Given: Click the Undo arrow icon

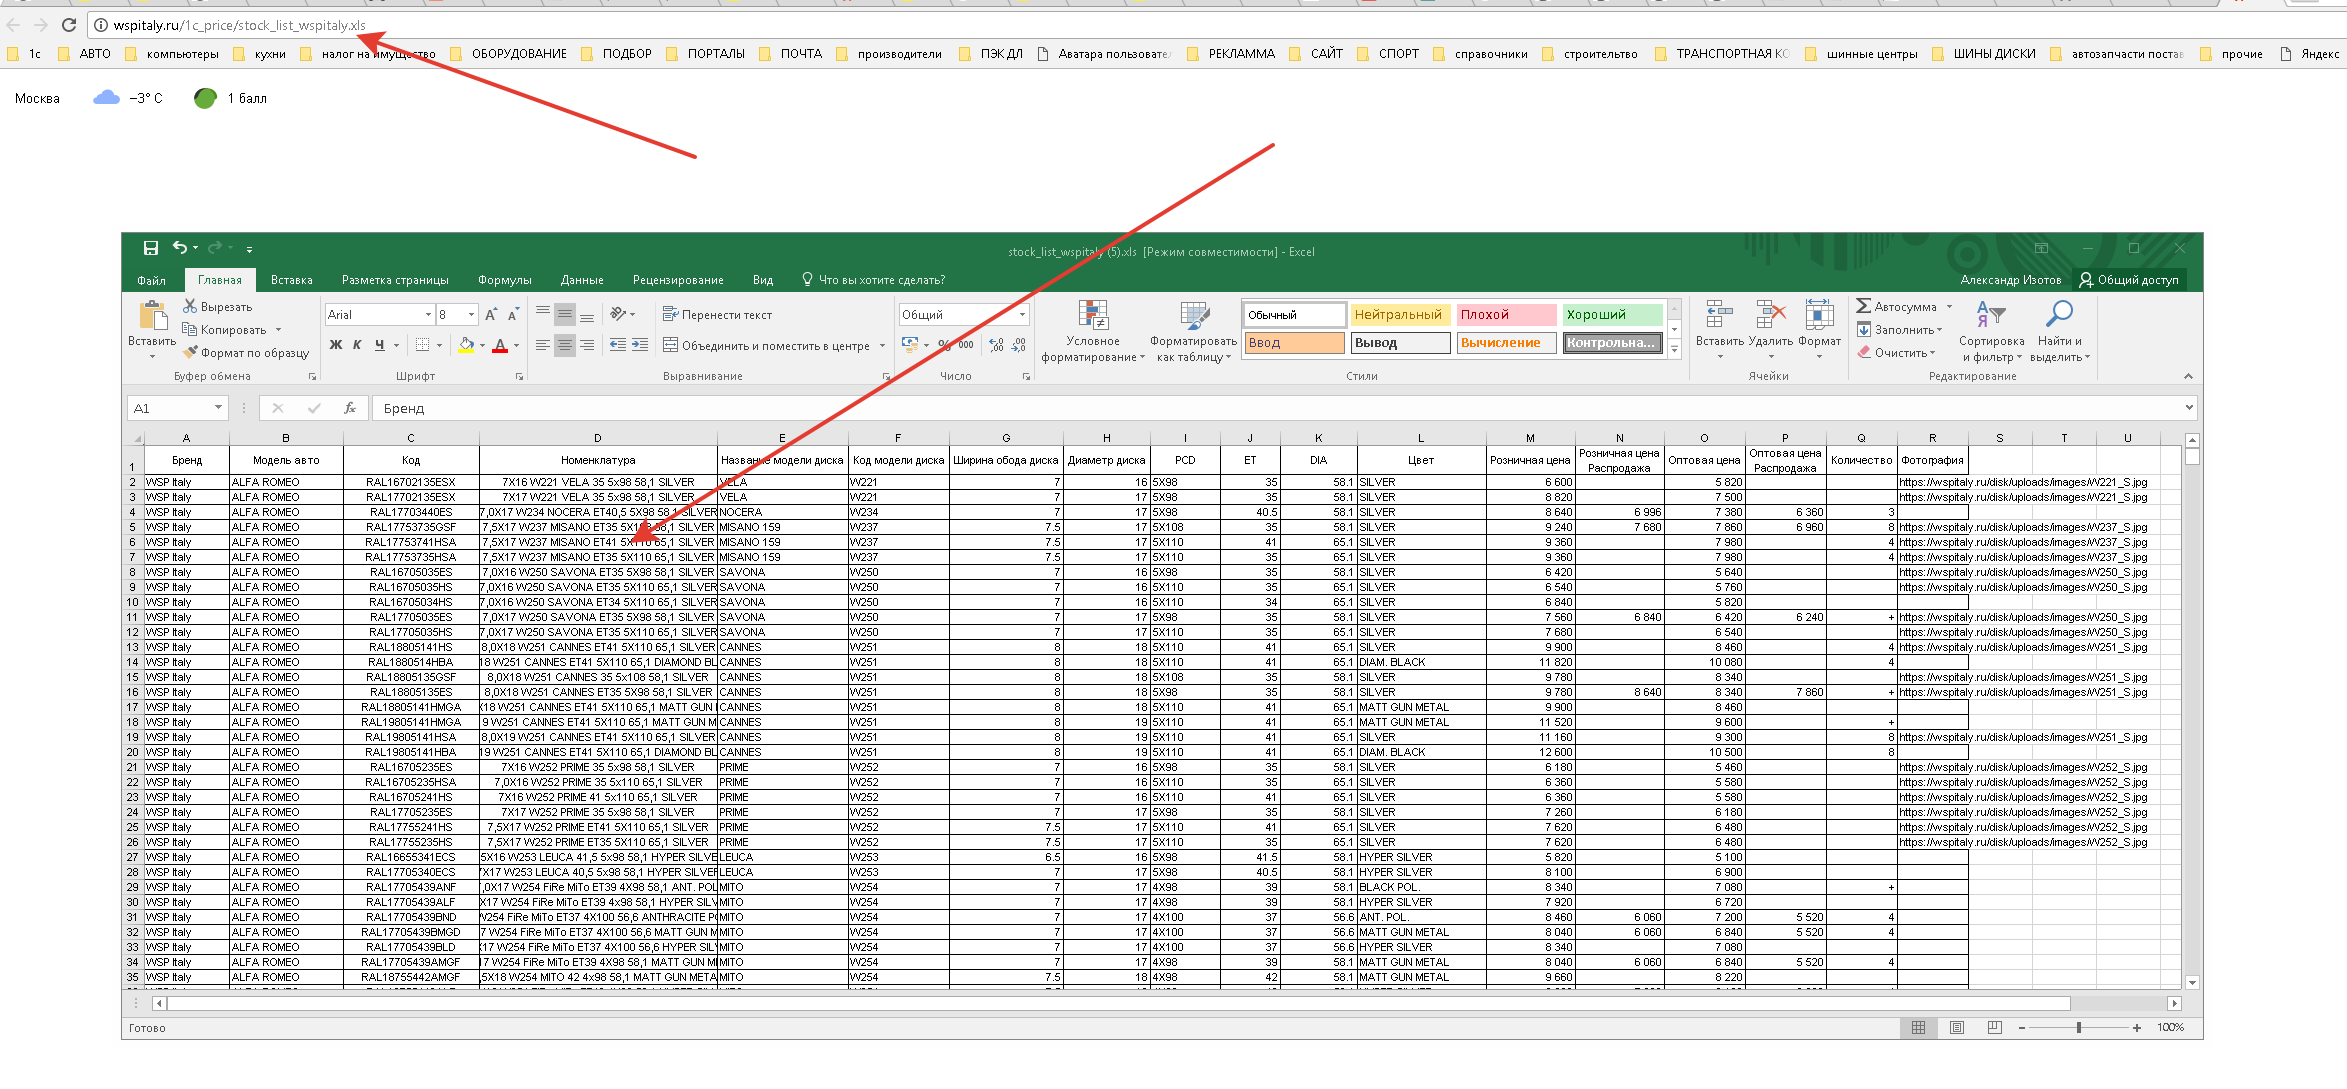Looking at the screenshot, I should (179, 248).
